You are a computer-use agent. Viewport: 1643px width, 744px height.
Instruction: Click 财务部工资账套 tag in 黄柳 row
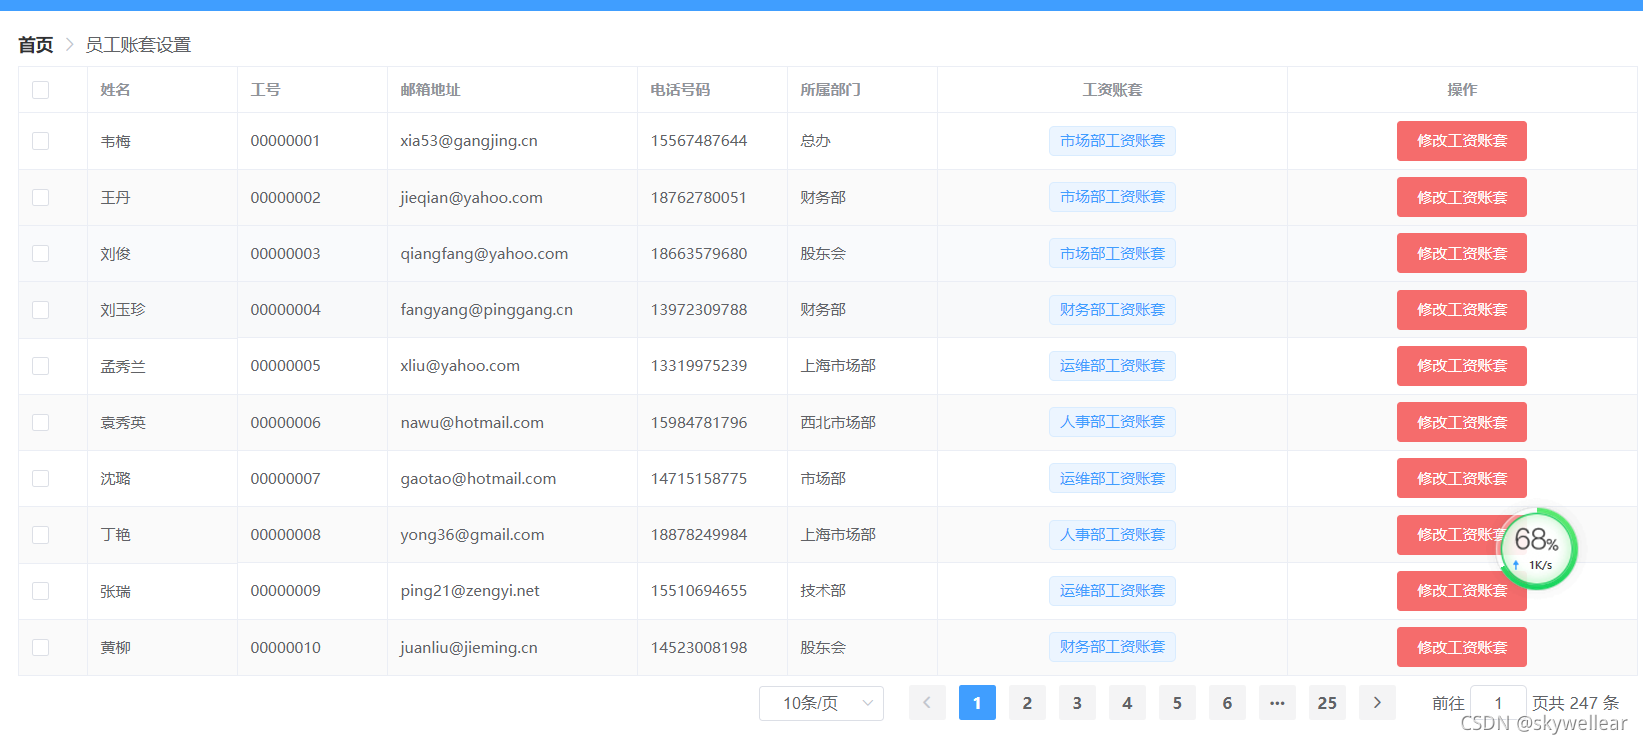point(1112,647)
